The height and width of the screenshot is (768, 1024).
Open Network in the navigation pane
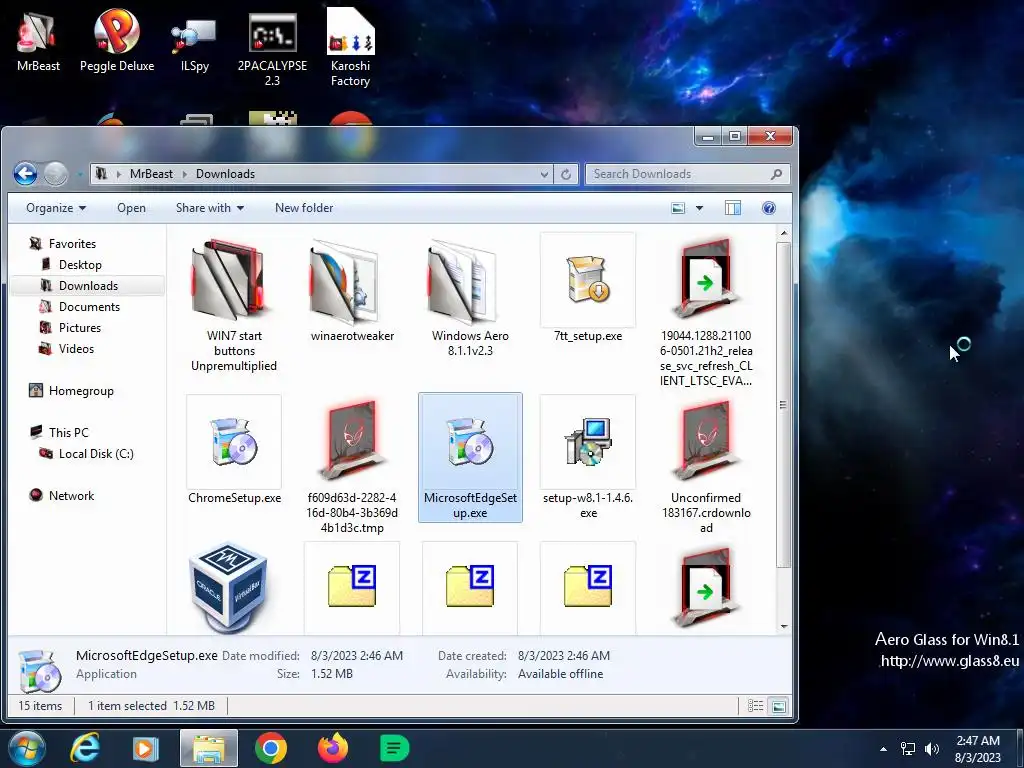click(71, 495)
